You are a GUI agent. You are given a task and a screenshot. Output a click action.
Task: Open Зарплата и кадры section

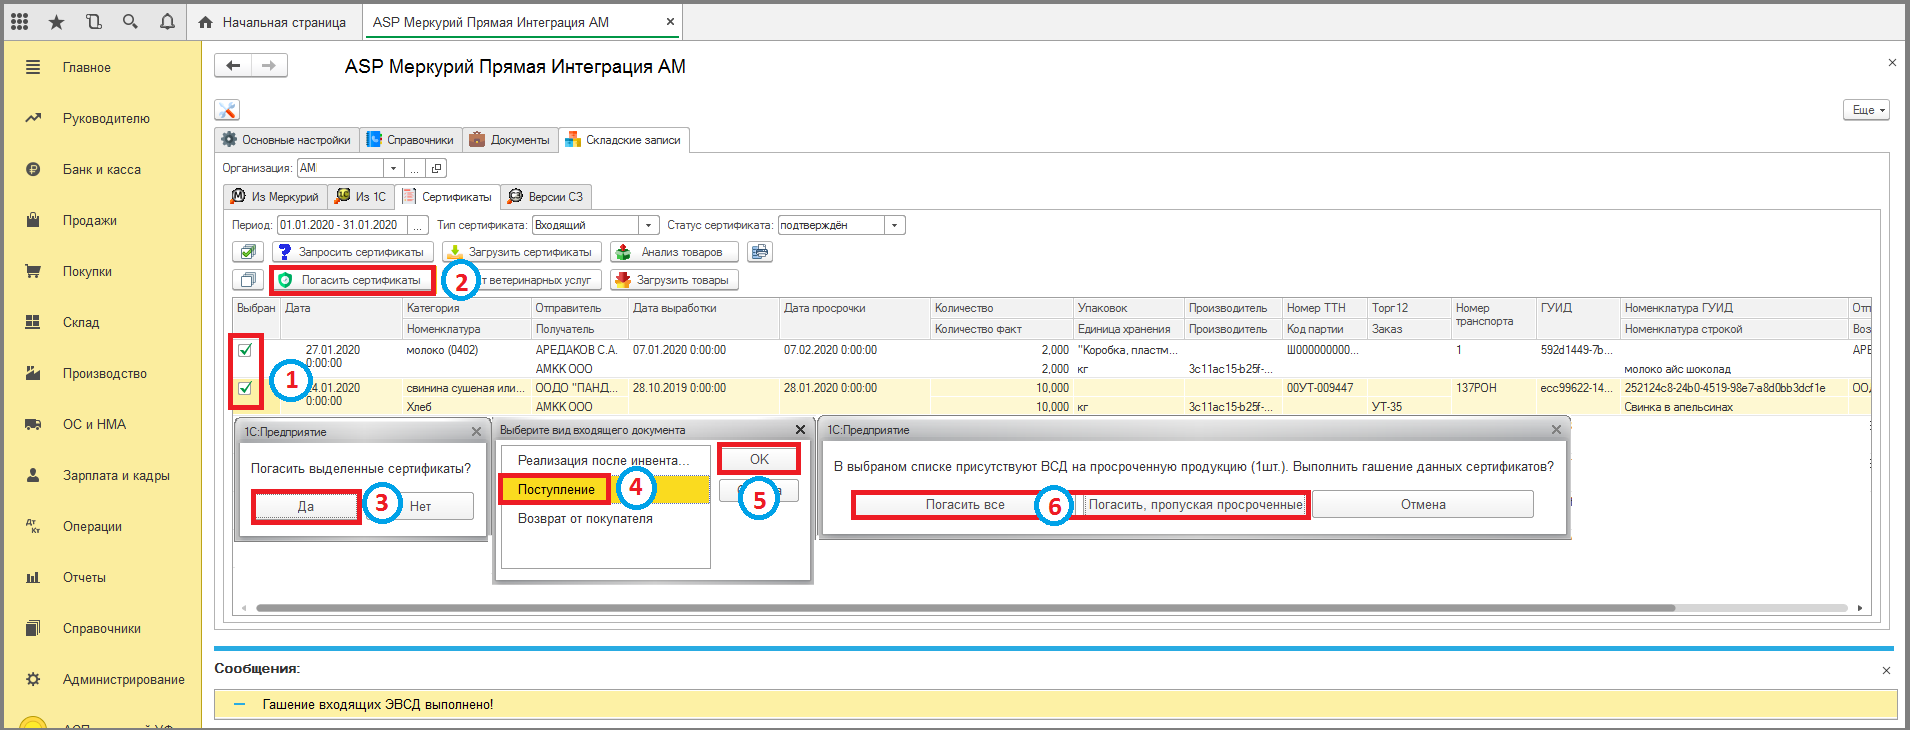116,476
